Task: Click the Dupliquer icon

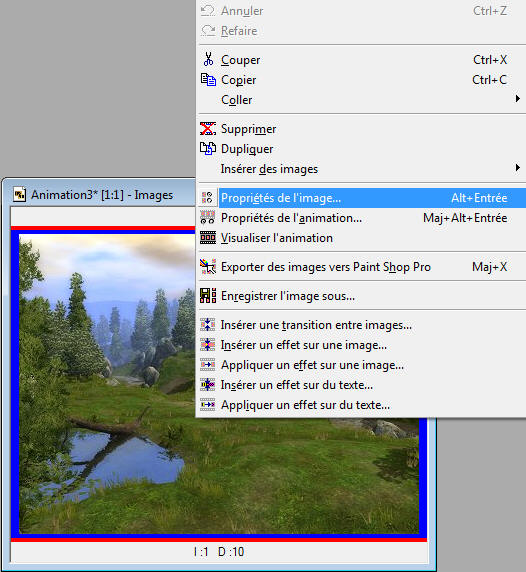Action: [x=208, y=148]
